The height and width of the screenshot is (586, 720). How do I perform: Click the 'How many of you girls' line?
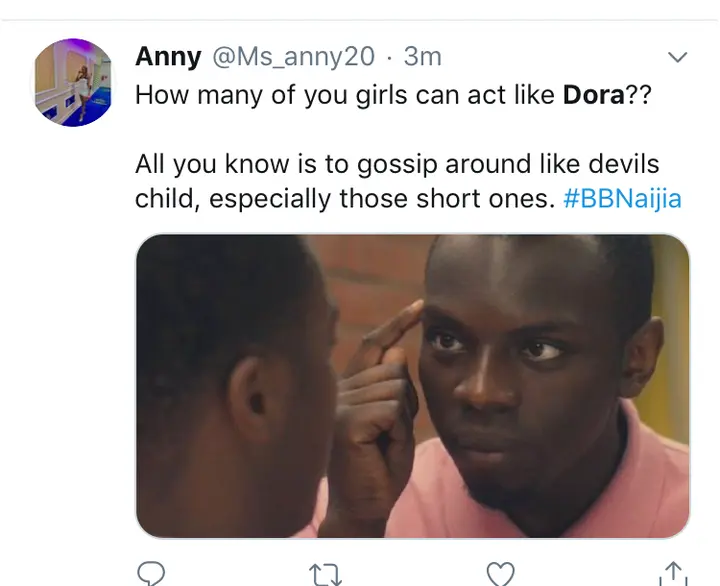tap(393, 95)
